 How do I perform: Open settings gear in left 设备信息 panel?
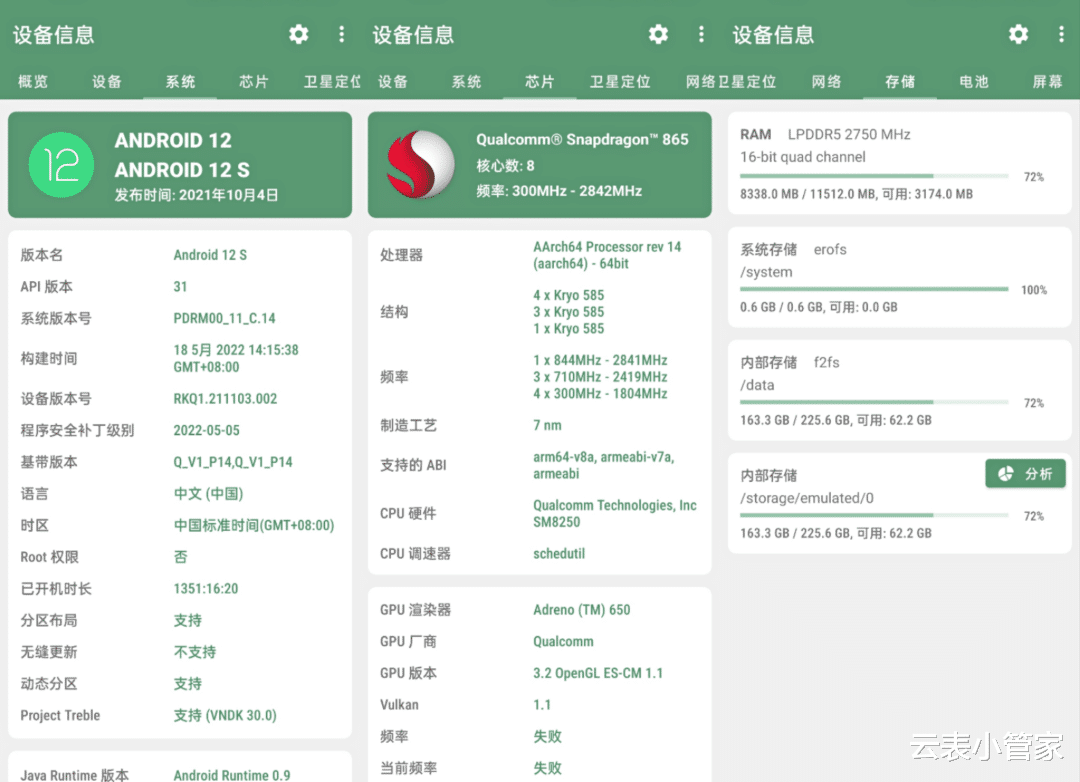coord(298,34)
